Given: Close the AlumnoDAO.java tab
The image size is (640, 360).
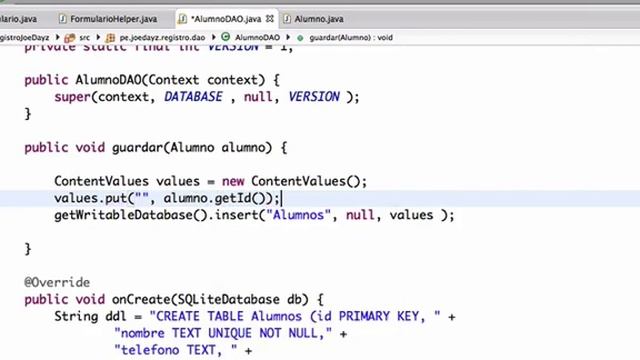Looking at the screenshot, I should (270, 18).
